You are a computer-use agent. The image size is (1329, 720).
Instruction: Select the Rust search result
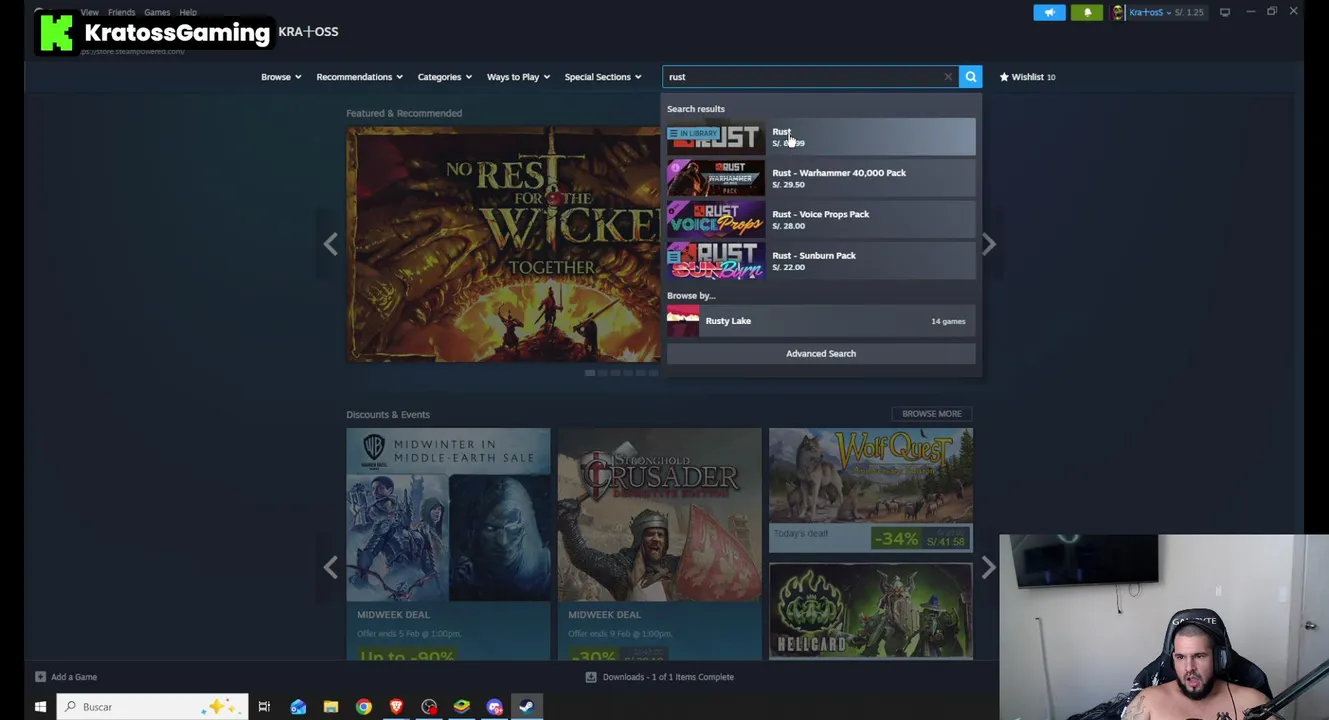pos(821,137)
